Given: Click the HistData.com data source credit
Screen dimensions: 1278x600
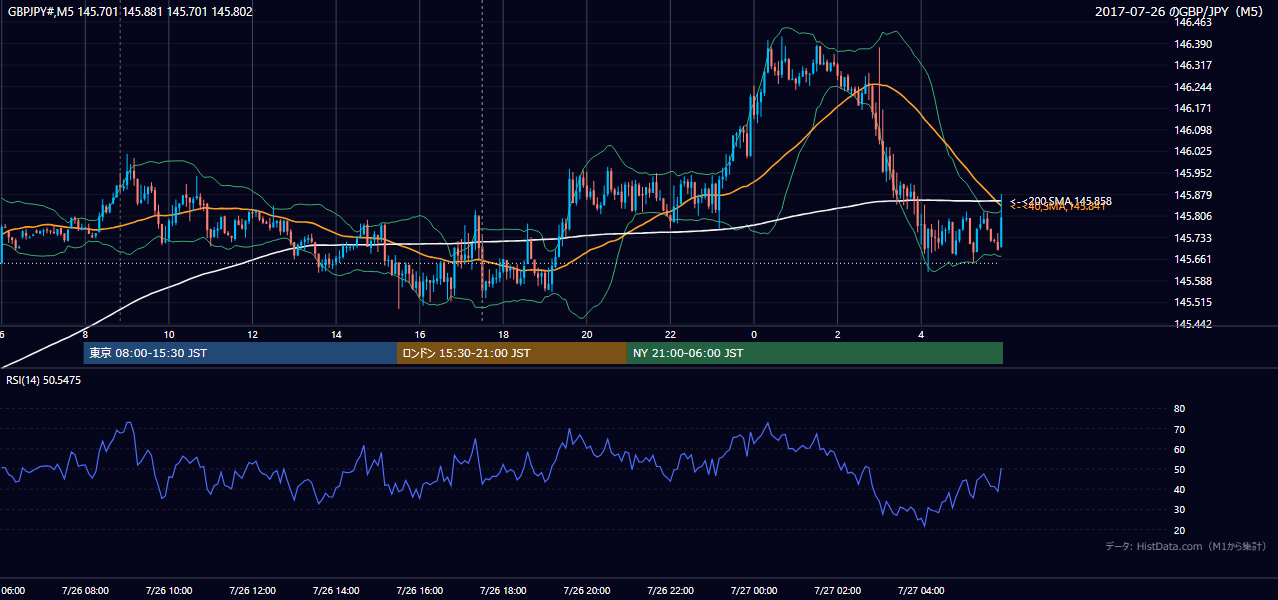Looking at the screenshot, I should (x=1186, y=546).
